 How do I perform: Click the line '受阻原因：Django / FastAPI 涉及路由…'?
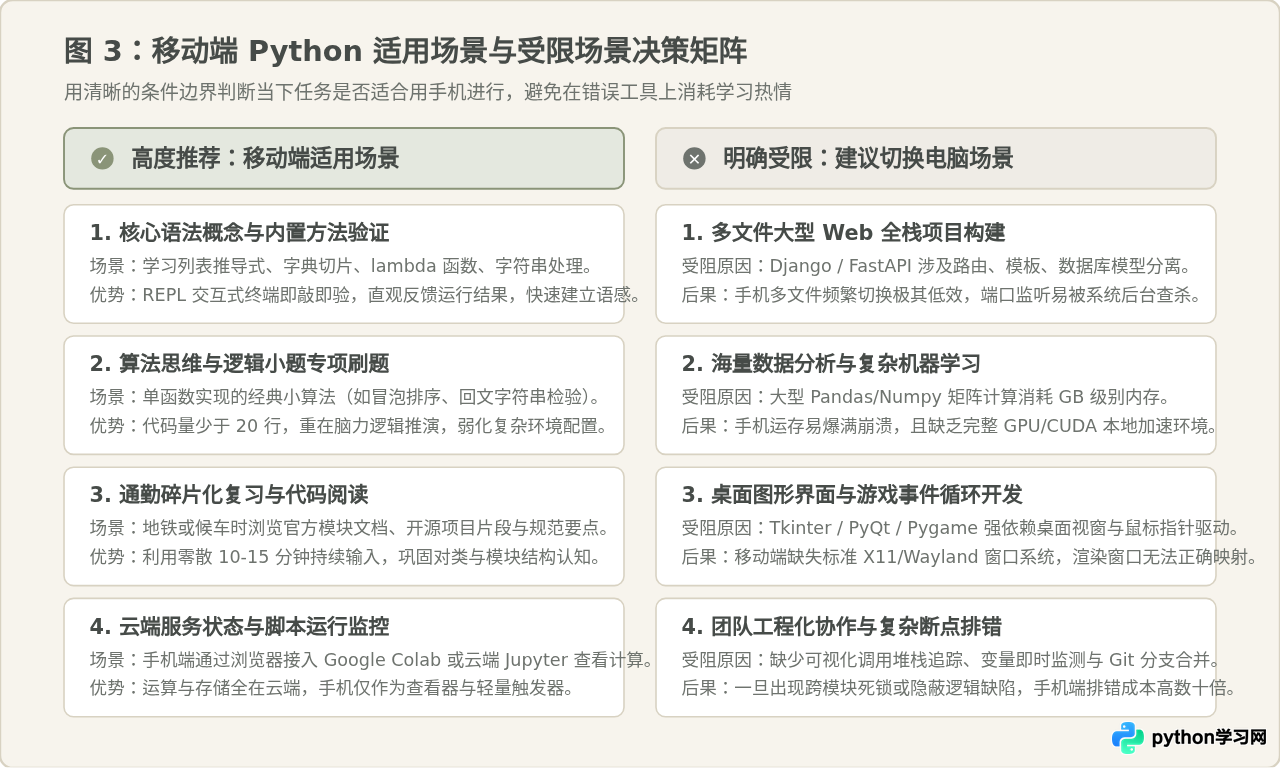tap(936, 266)
